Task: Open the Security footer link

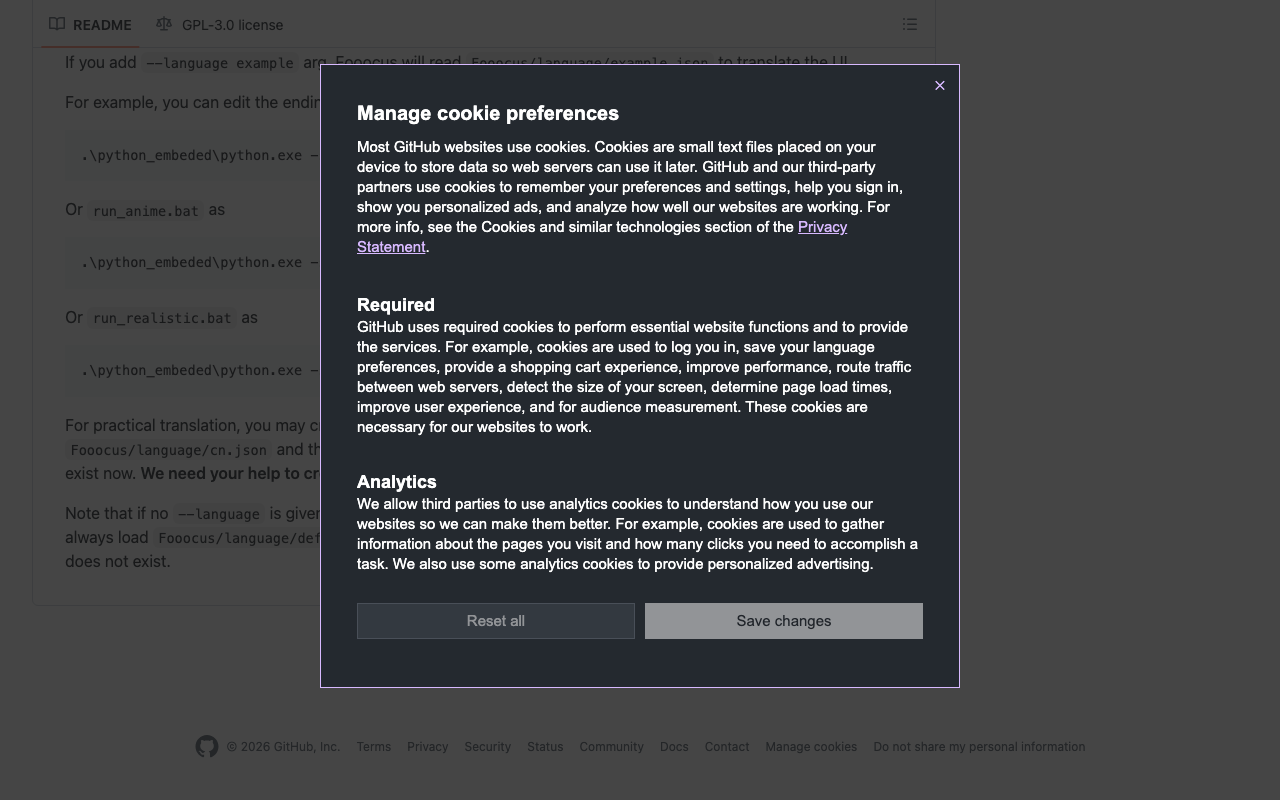Action: 488,747
